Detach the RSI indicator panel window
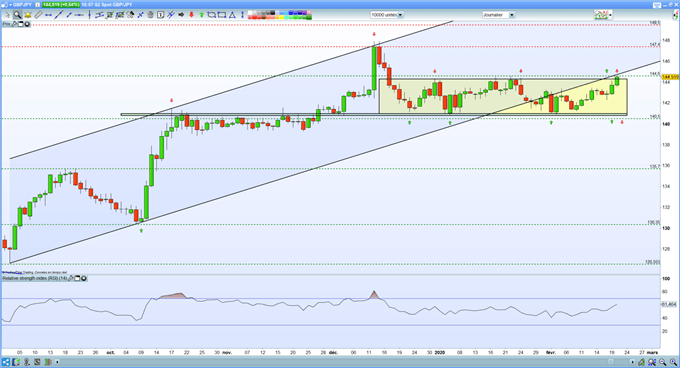 click(77, 278)
